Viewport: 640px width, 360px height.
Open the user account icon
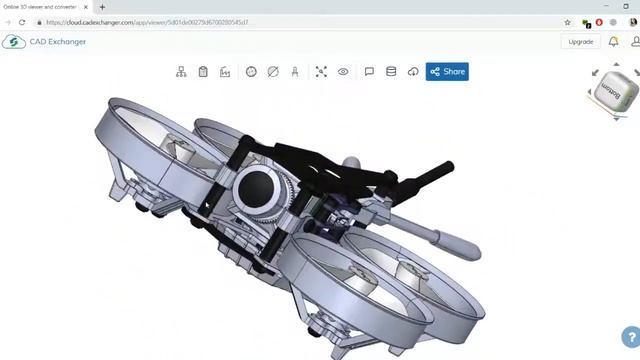(636, 42)
